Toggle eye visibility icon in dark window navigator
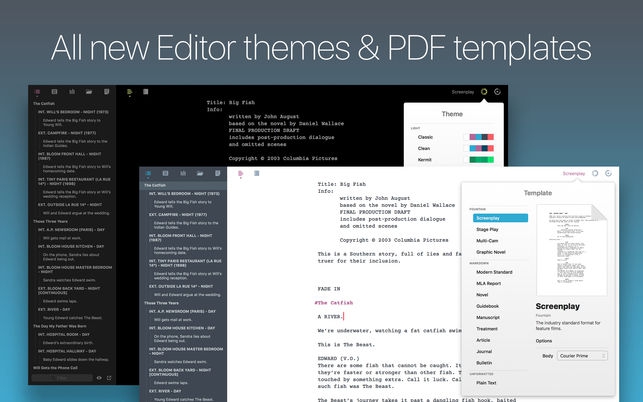The width and height of the screenshot is (643, 402). point(99,378)
